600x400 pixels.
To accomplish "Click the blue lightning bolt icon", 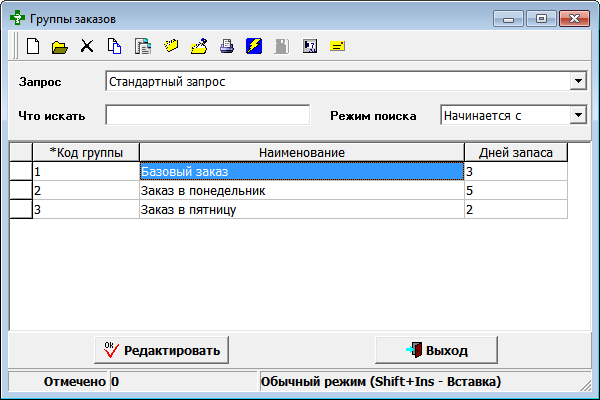I will coord(254,46).
